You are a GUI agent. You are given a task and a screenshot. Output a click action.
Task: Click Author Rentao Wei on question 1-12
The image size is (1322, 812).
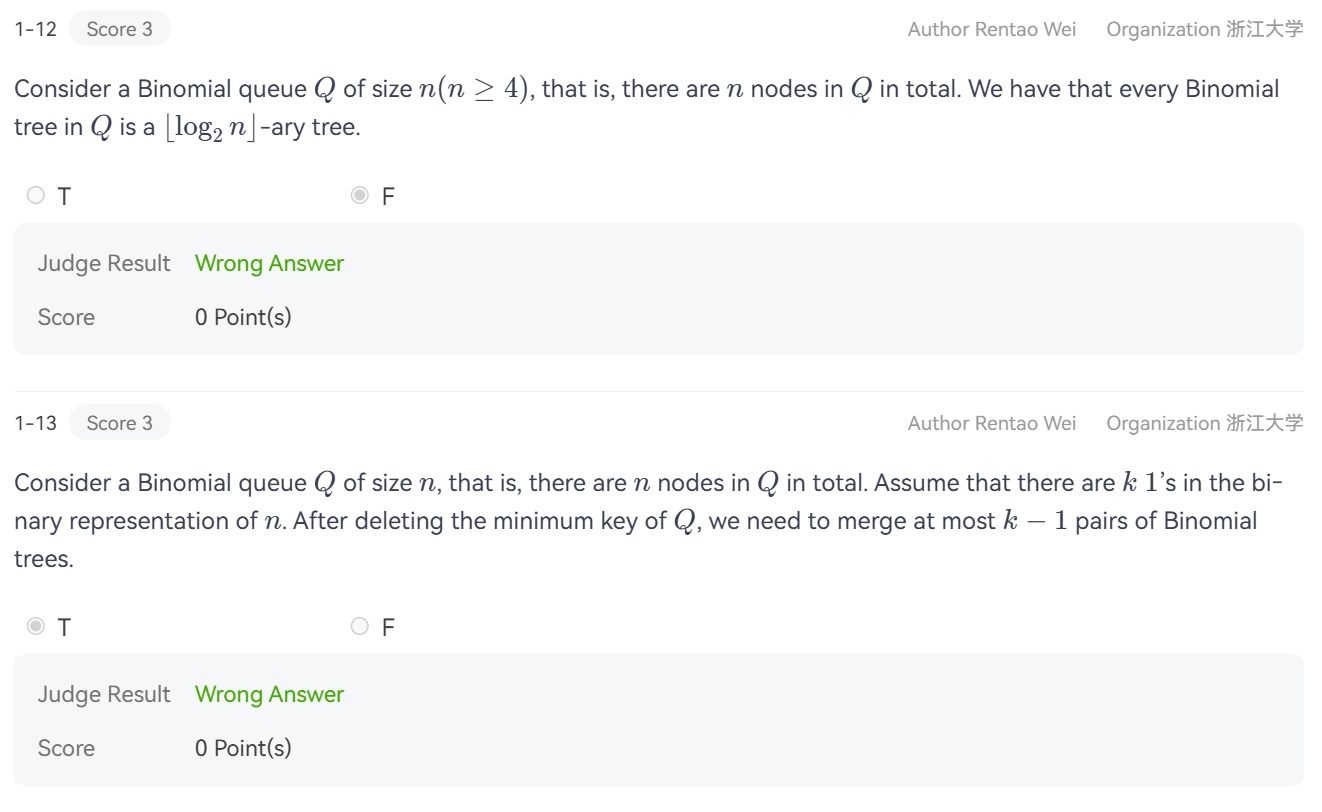pyautogui.click(x=992, y=29)
